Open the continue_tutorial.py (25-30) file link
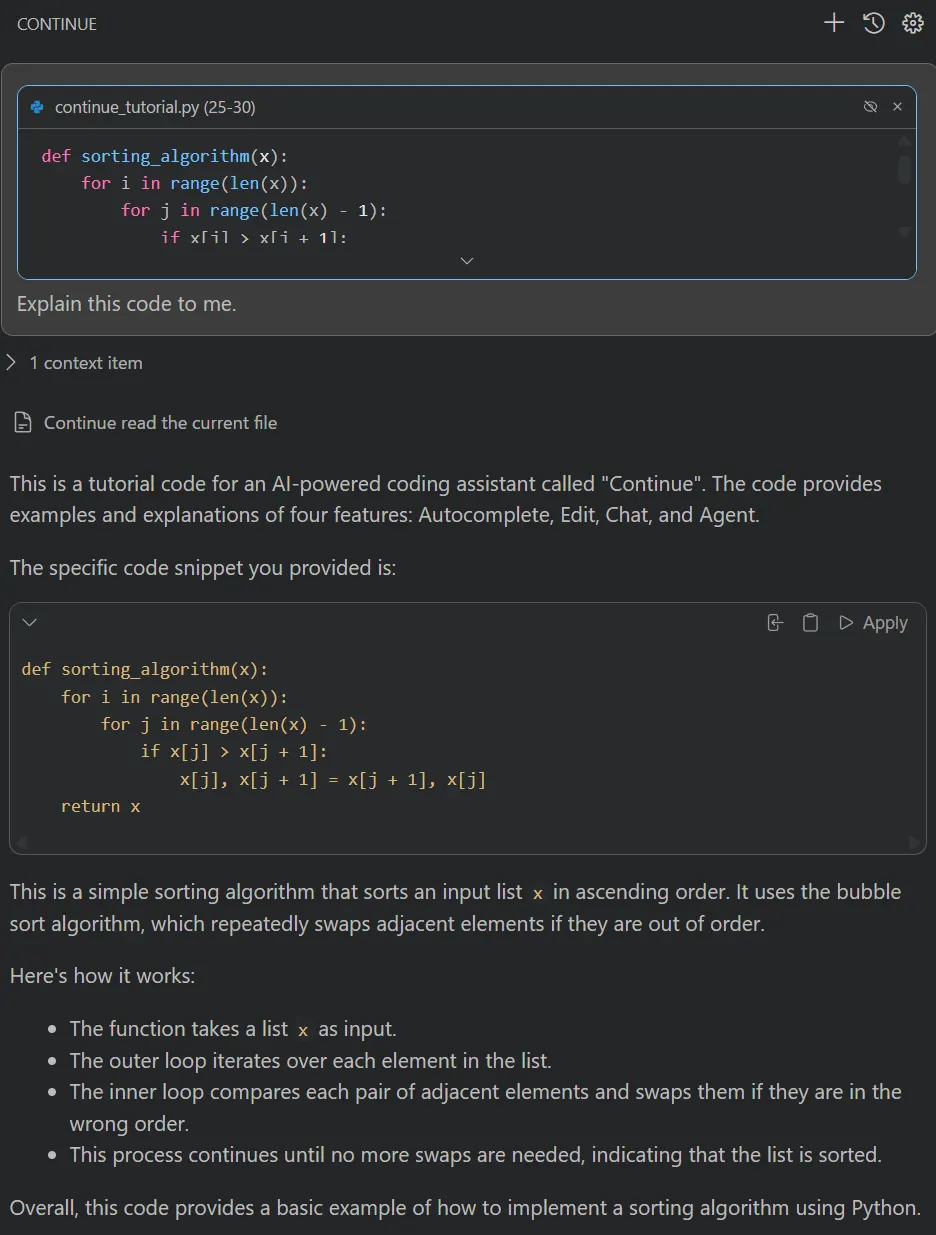 (x=155, y=107)
